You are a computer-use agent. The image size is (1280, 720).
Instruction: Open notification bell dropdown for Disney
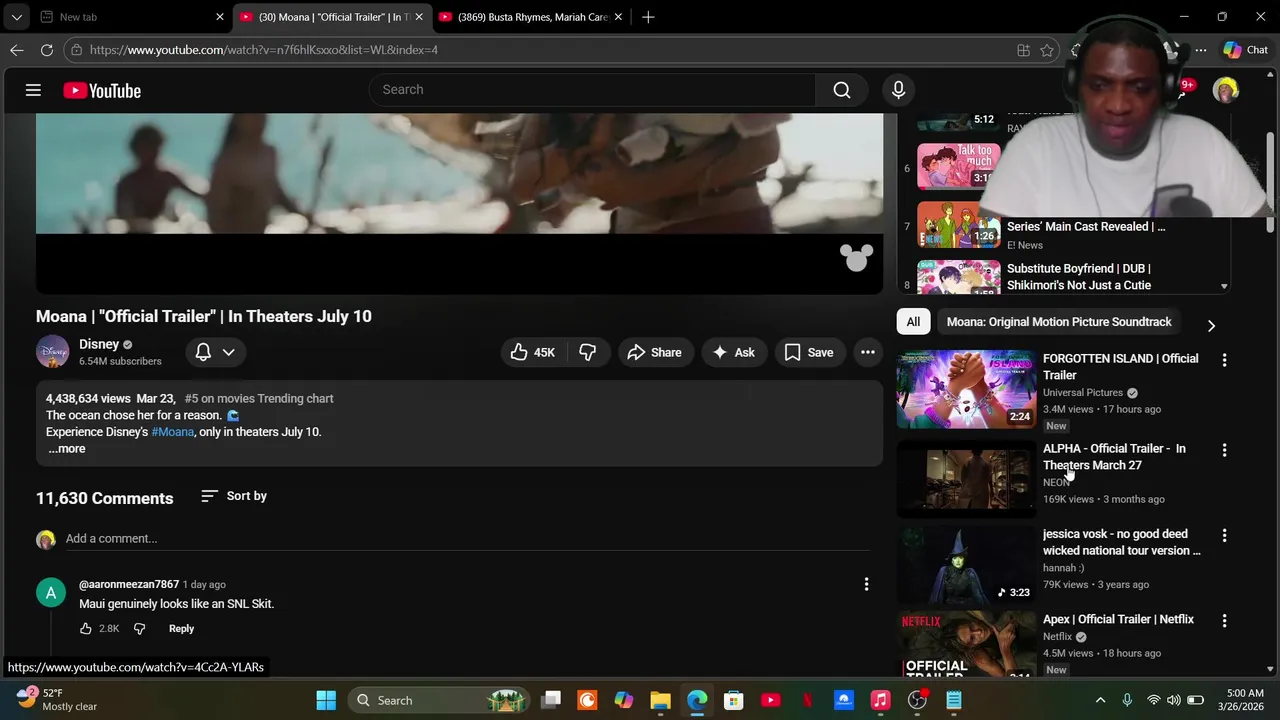click(x=215, y=352)
